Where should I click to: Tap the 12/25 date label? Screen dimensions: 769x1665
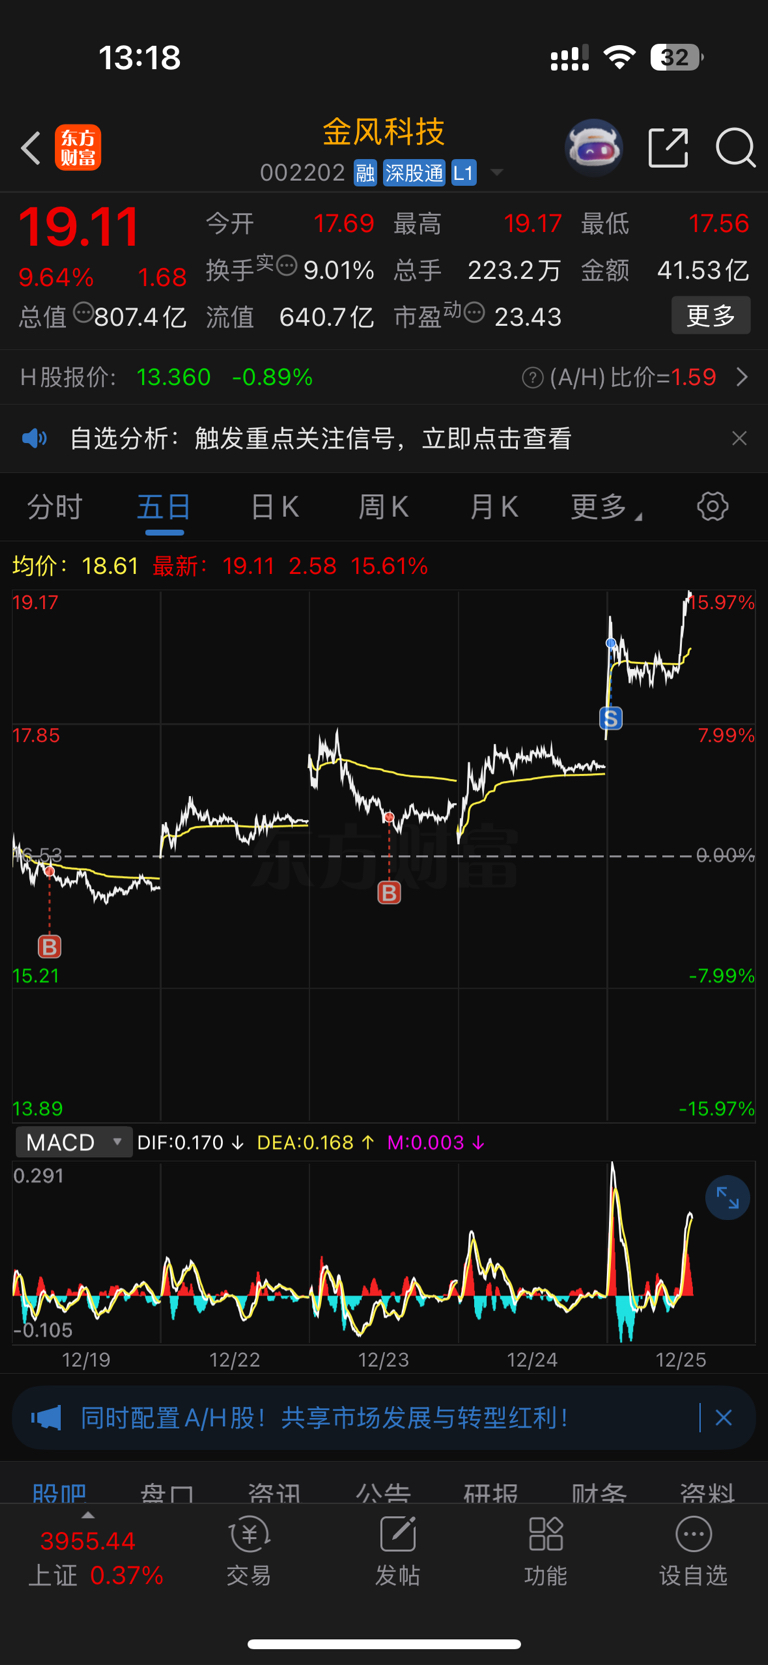click(x=681, y=1360)
